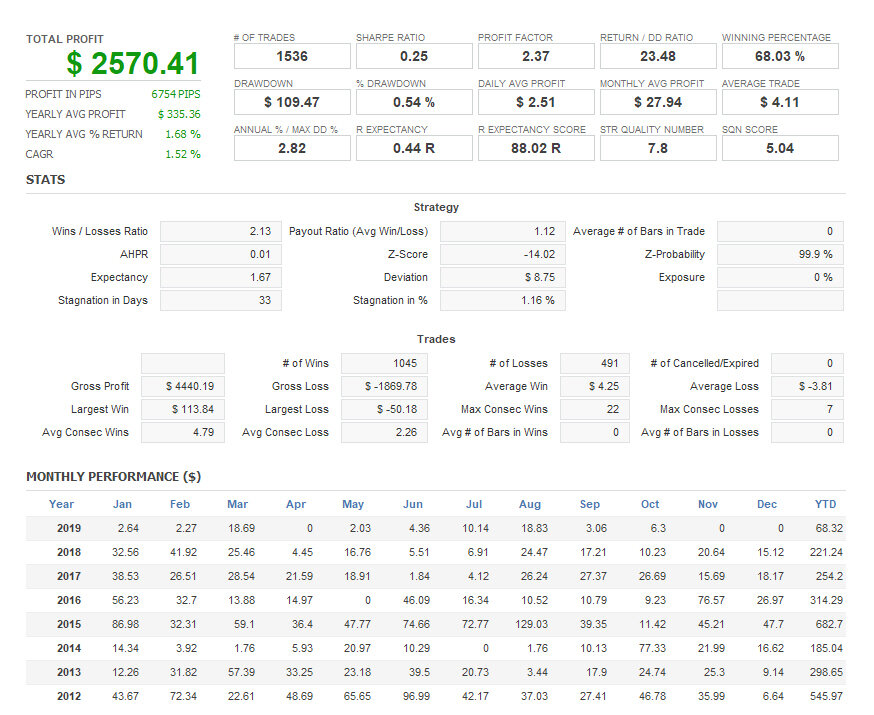Click 2012 YTD value 545.97
This screenshot has height=715, width=874.
[x=826, y=696]
